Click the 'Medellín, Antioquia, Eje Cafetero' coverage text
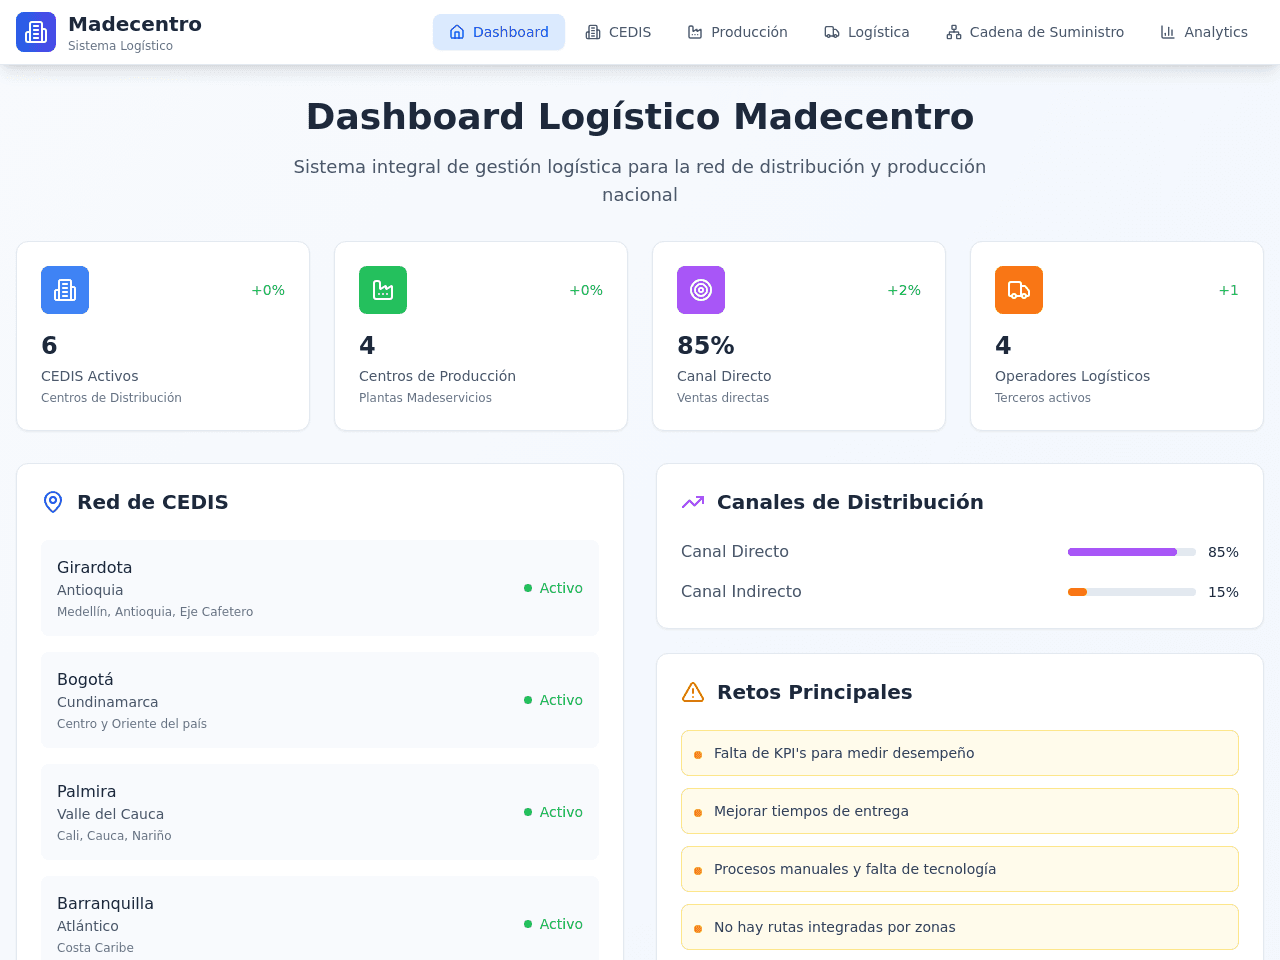Screen dimensions: 1280x960 (x=155, y=612)
